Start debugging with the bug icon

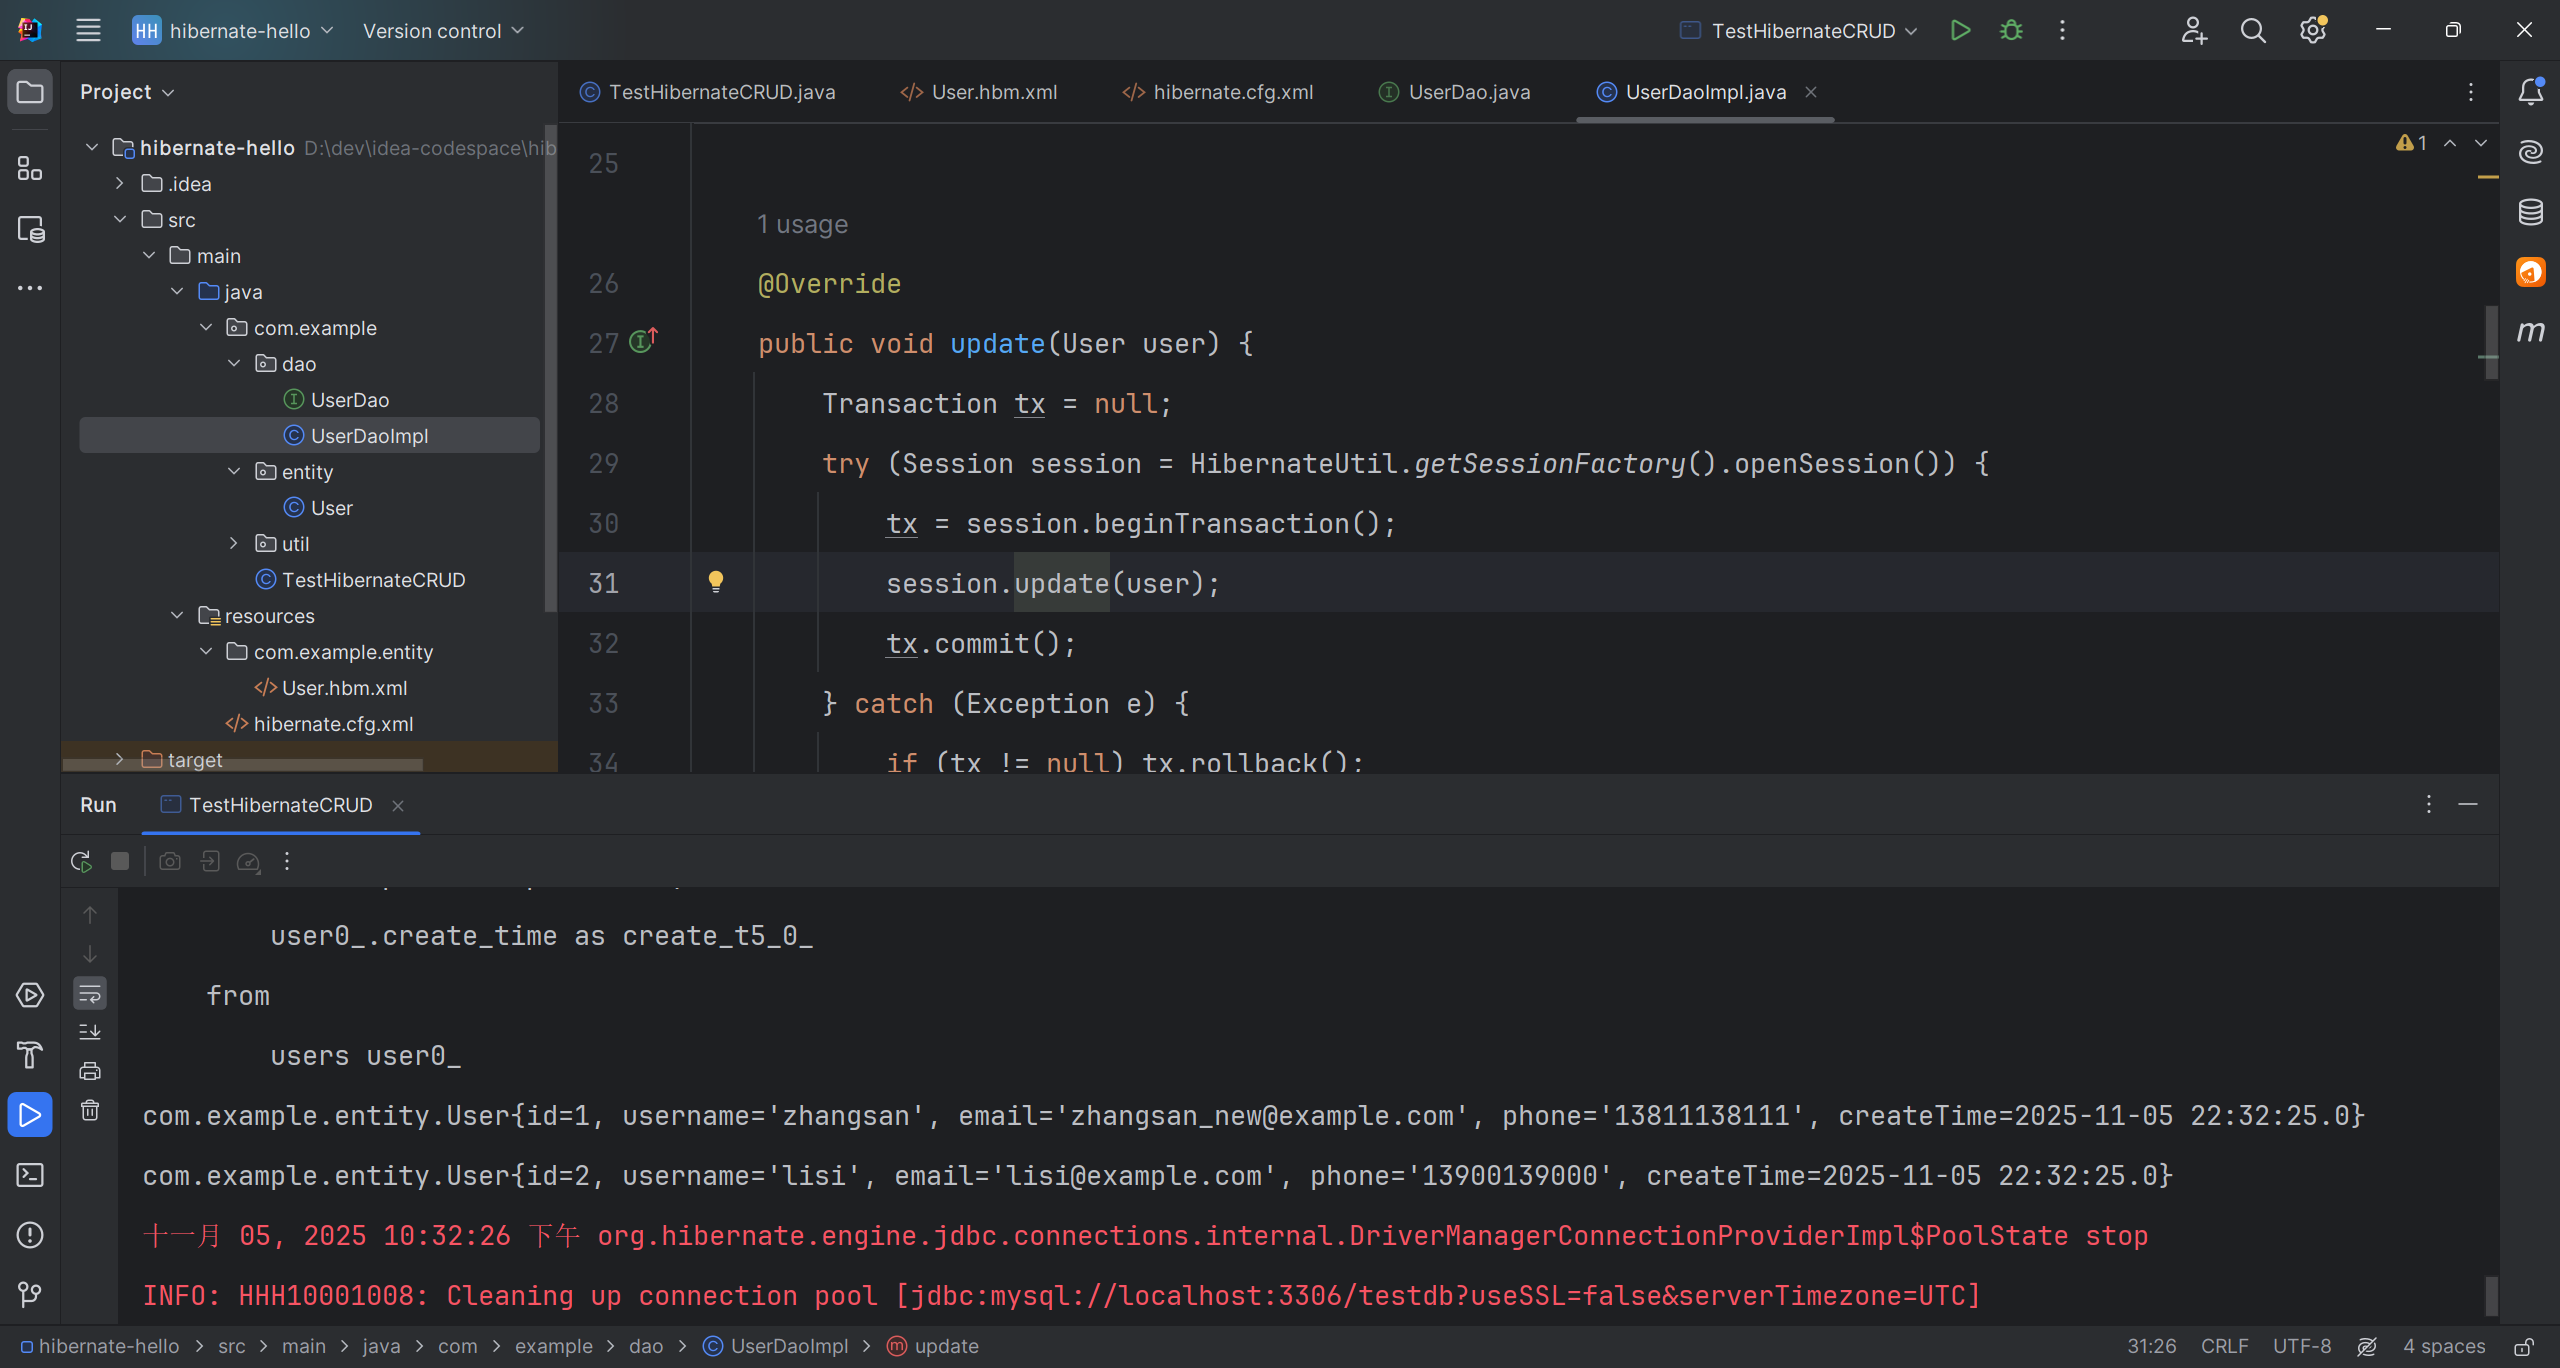point(2011,30)
